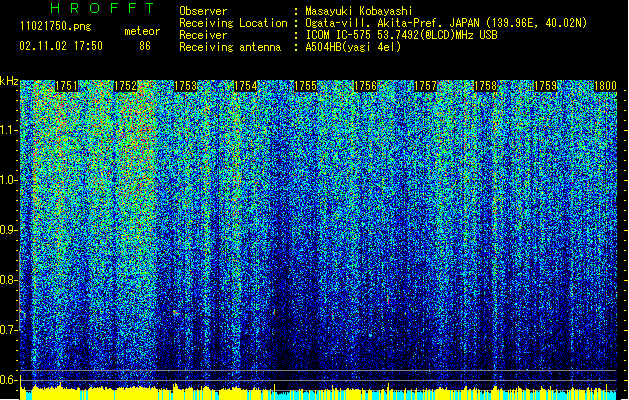Click the 1758 time marker
The width and height of the screenshot is (629, 400).
pos(485,86)
